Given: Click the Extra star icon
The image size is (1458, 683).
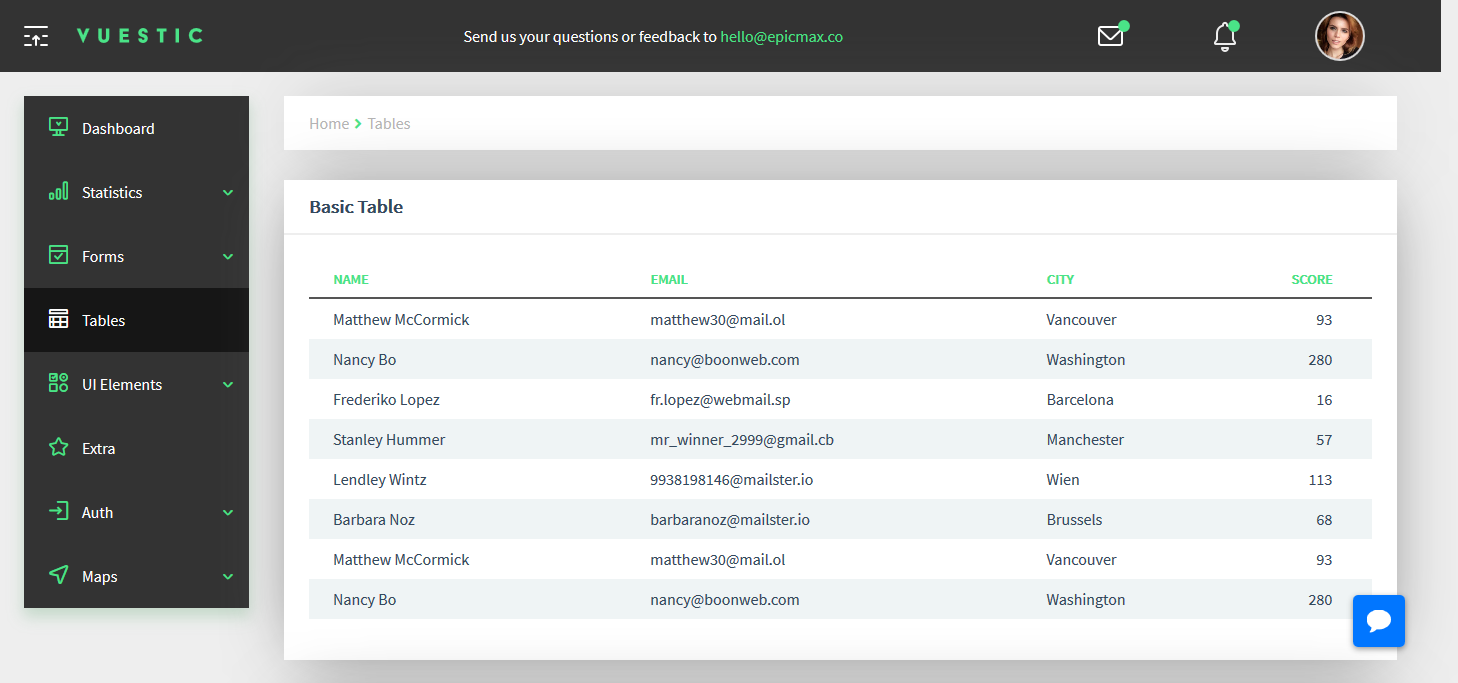Looking at the screenshot, I should tap(59, 447).
